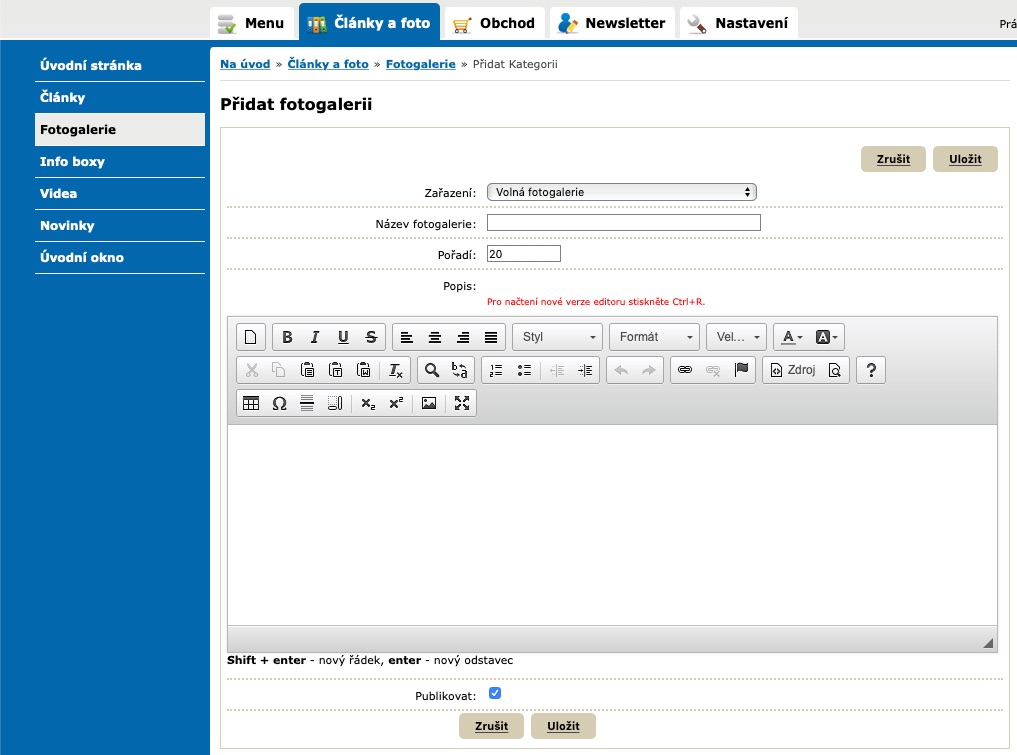Image resolution: width=1017 pixels, height=755 pixels.
Task: Go to Úvodní stránka in sidebar
Action: click(119, 66)
